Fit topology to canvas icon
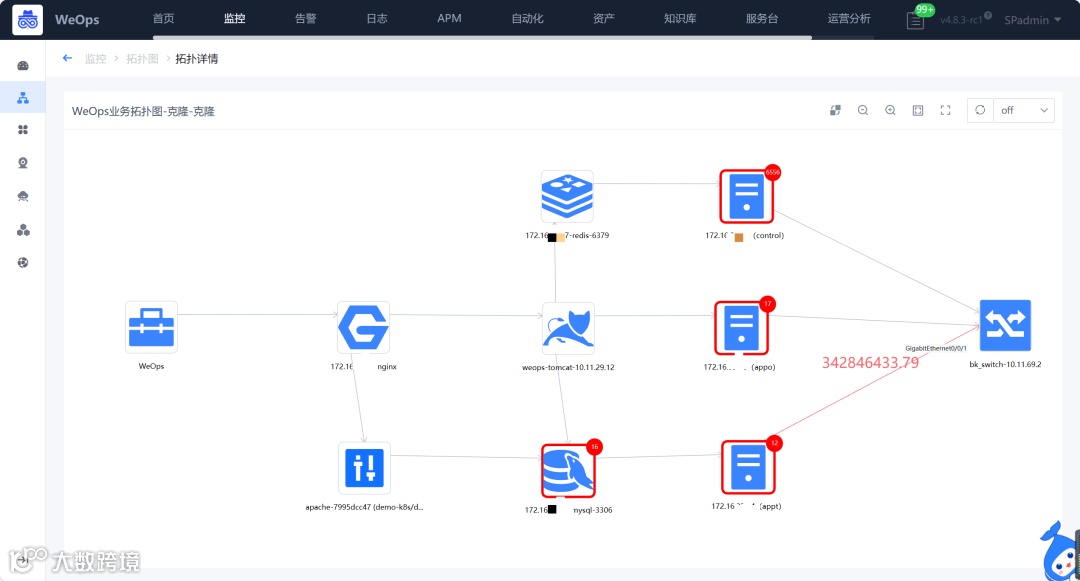 click(x=918, y=110)
